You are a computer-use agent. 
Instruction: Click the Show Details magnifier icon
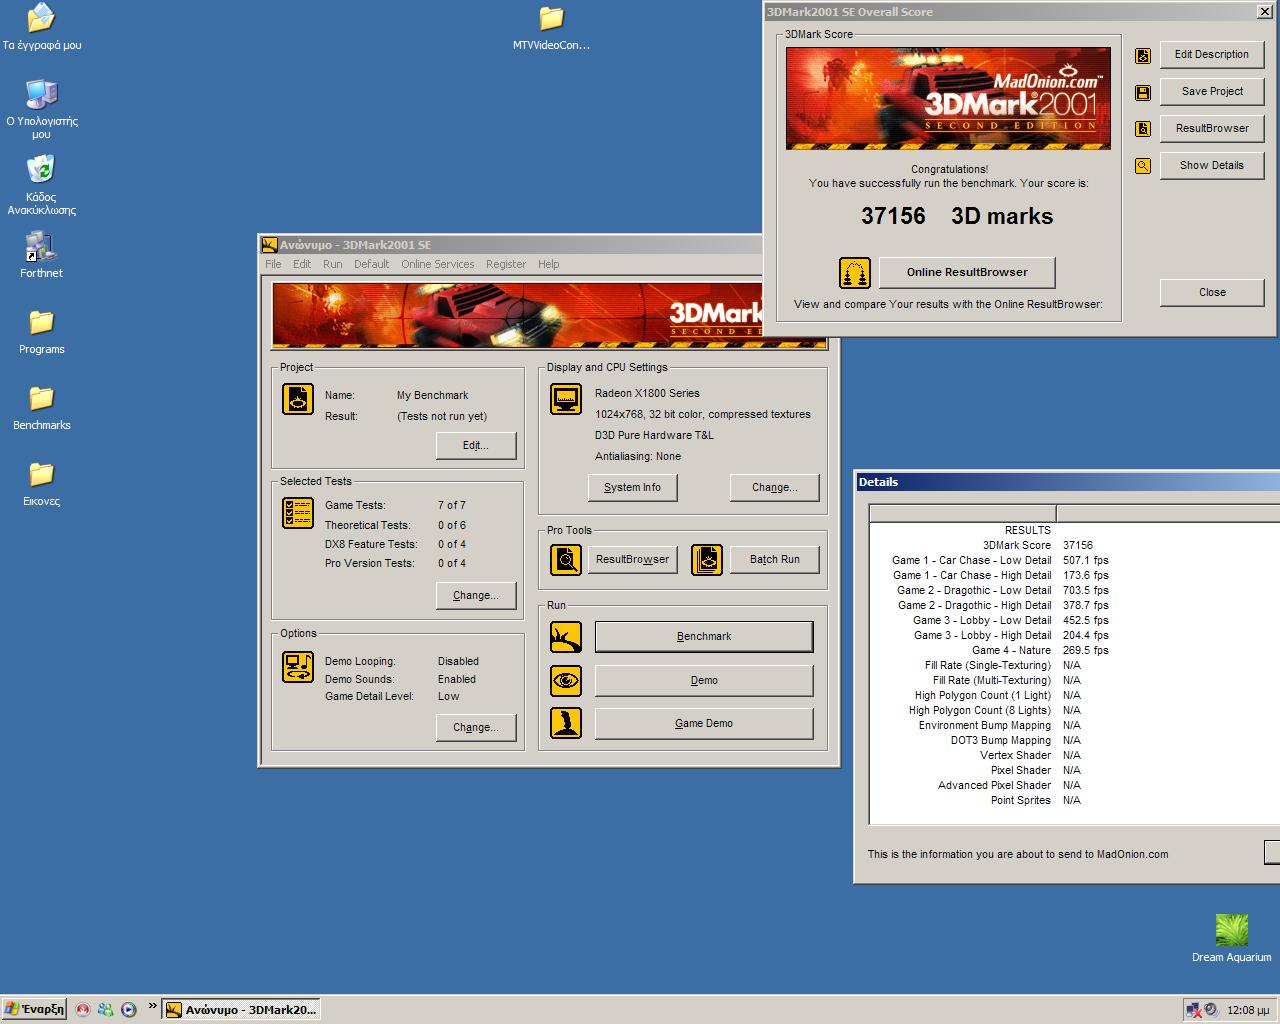1143,166
